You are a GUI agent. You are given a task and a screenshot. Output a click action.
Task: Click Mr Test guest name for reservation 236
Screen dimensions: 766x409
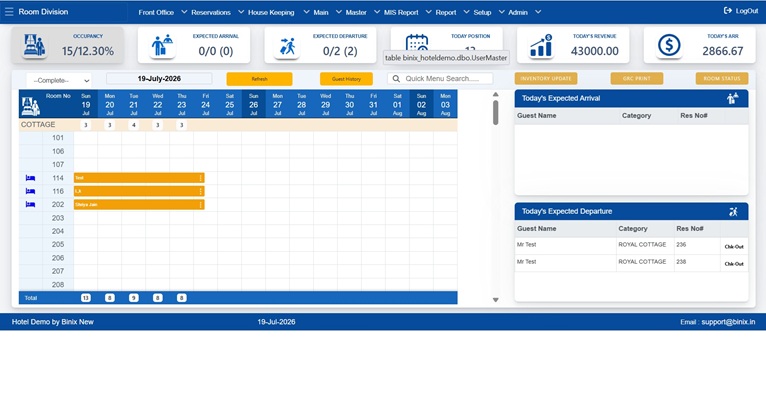[527, 244]
